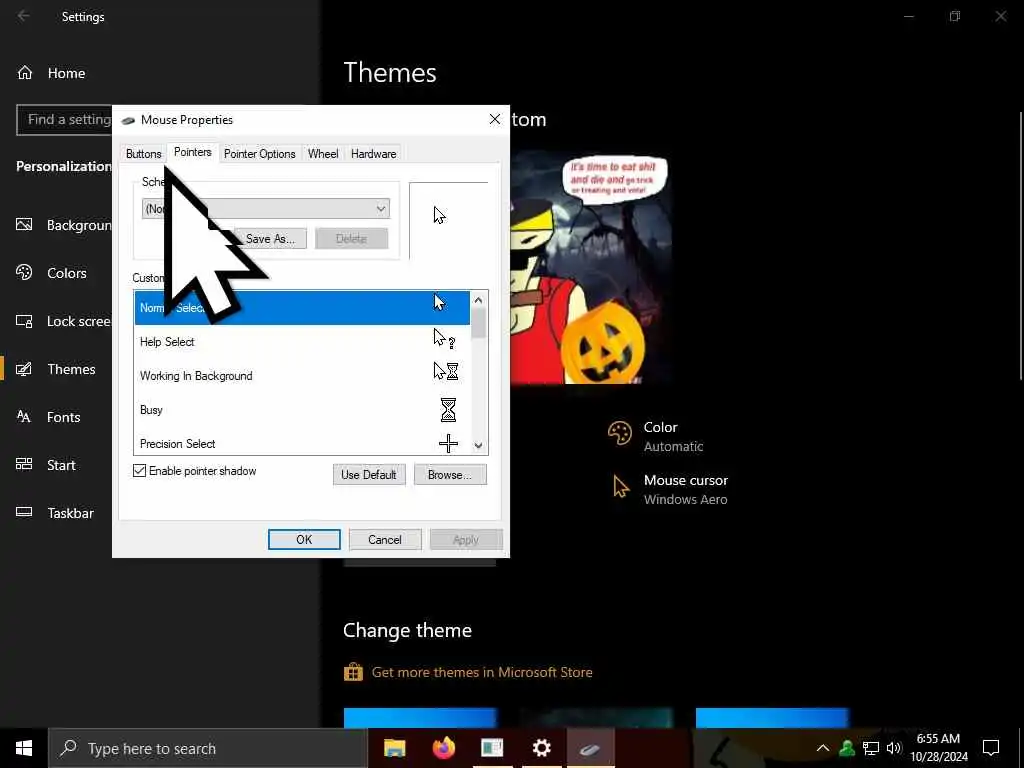Open clock and date in taskbar
Image resolution: width=1024 pixels, height=768 pixels.
coord(938,748)
